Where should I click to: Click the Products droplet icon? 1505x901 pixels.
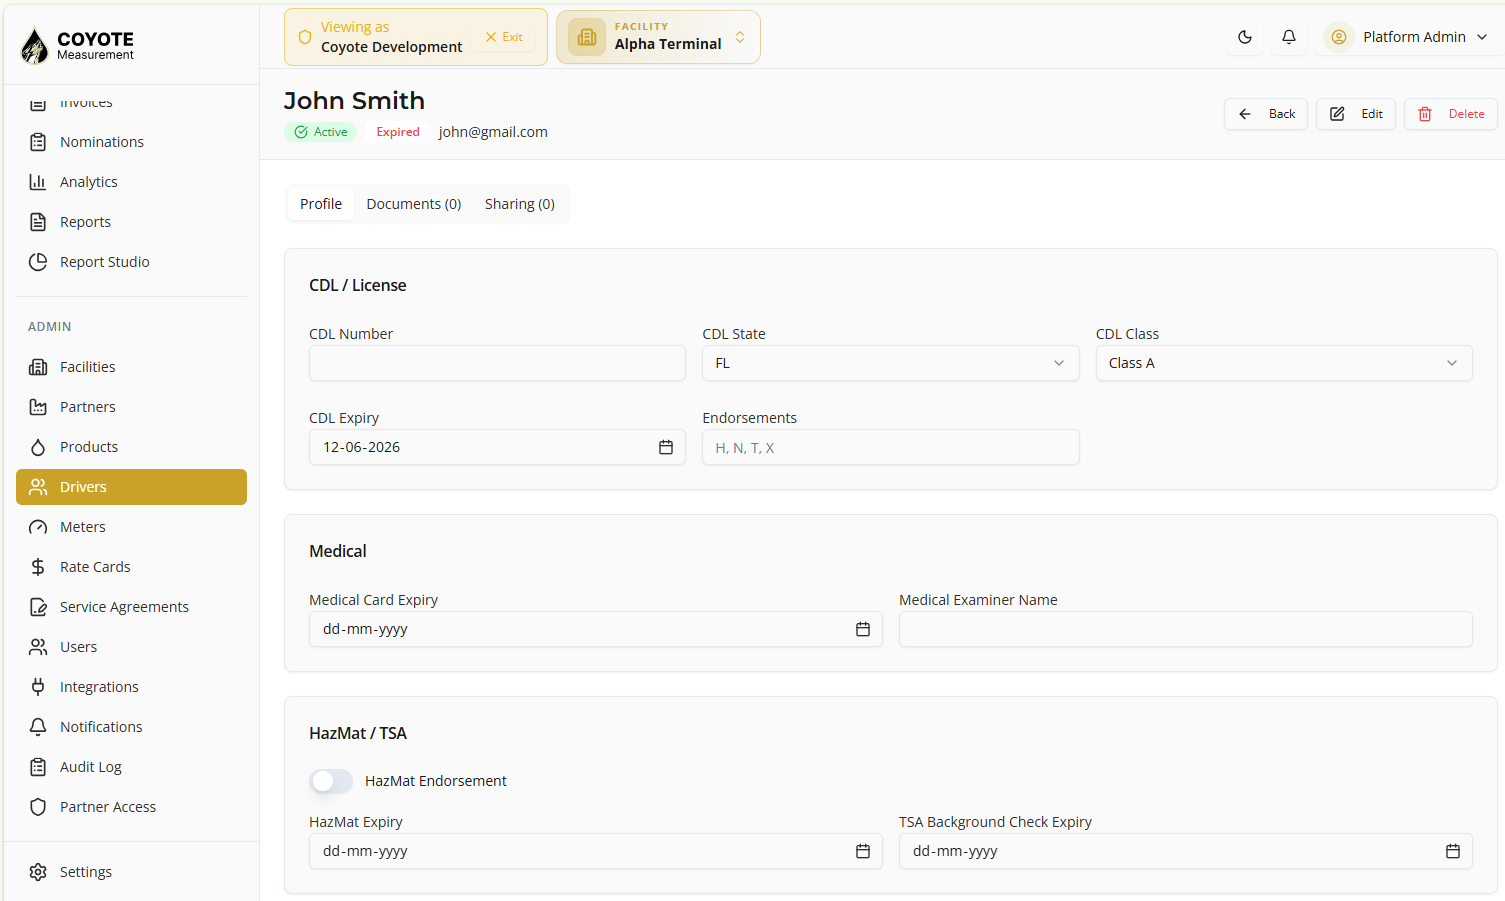[x=38, y=447]
